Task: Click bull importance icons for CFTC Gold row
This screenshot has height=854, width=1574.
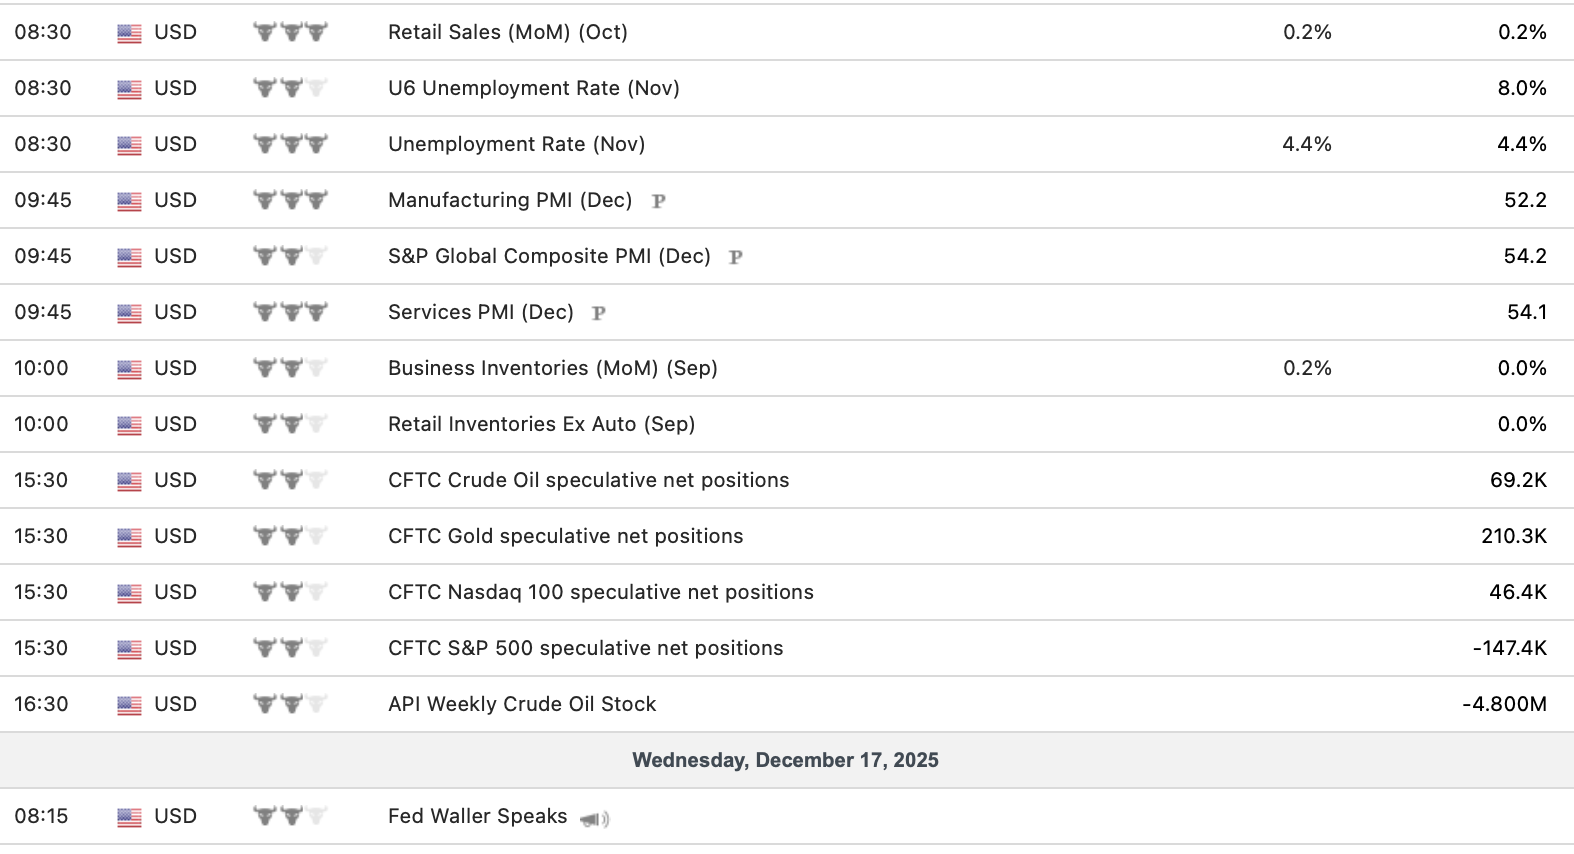Action: (290, 536)
